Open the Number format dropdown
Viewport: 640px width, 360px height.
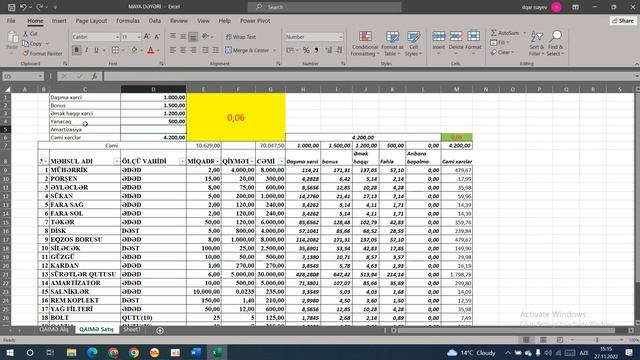click(340, 37)
